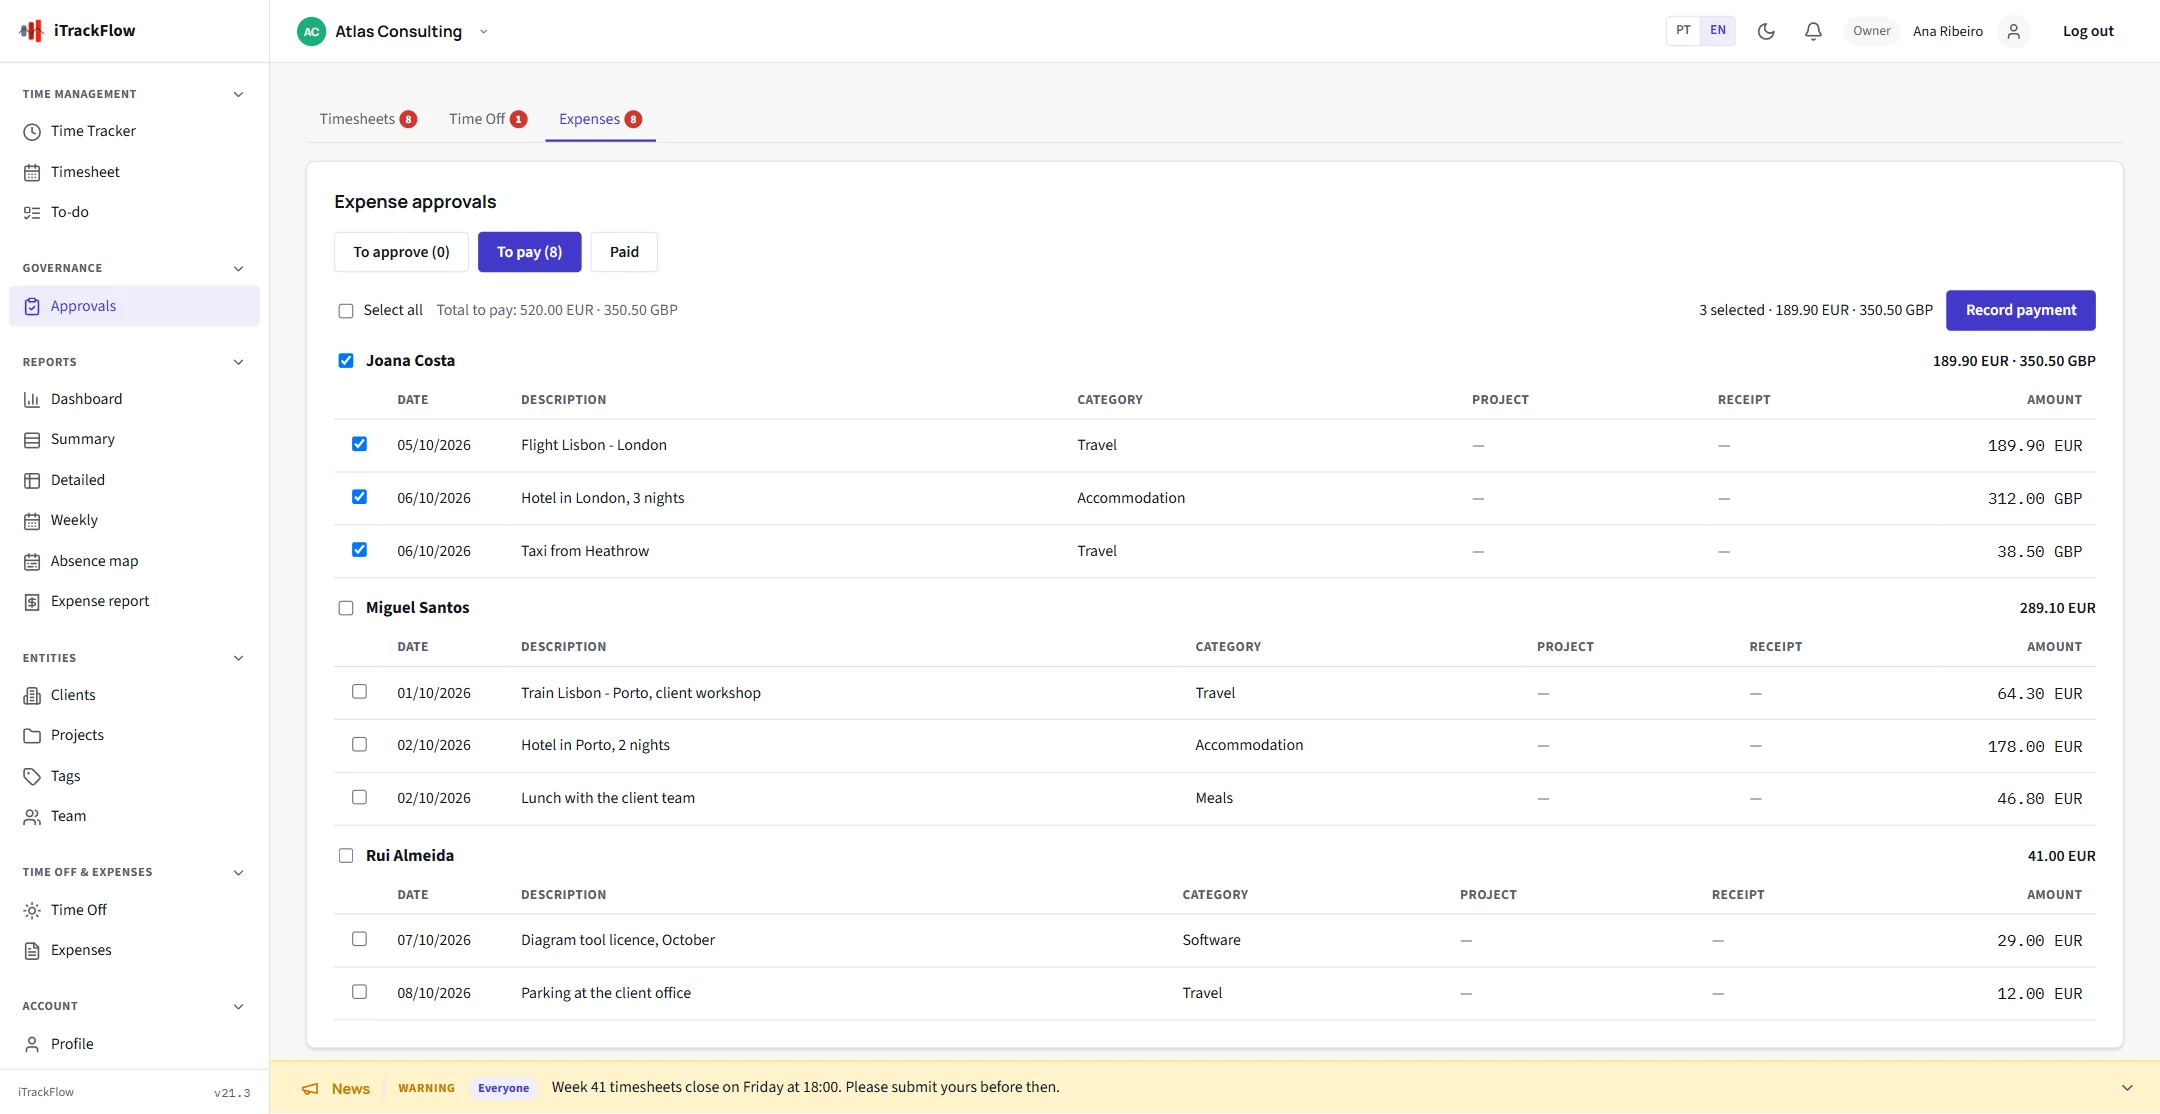The image size is (2160, 1114).
Task: Check the Select all checkbox
Action: [x=346, y=311]
